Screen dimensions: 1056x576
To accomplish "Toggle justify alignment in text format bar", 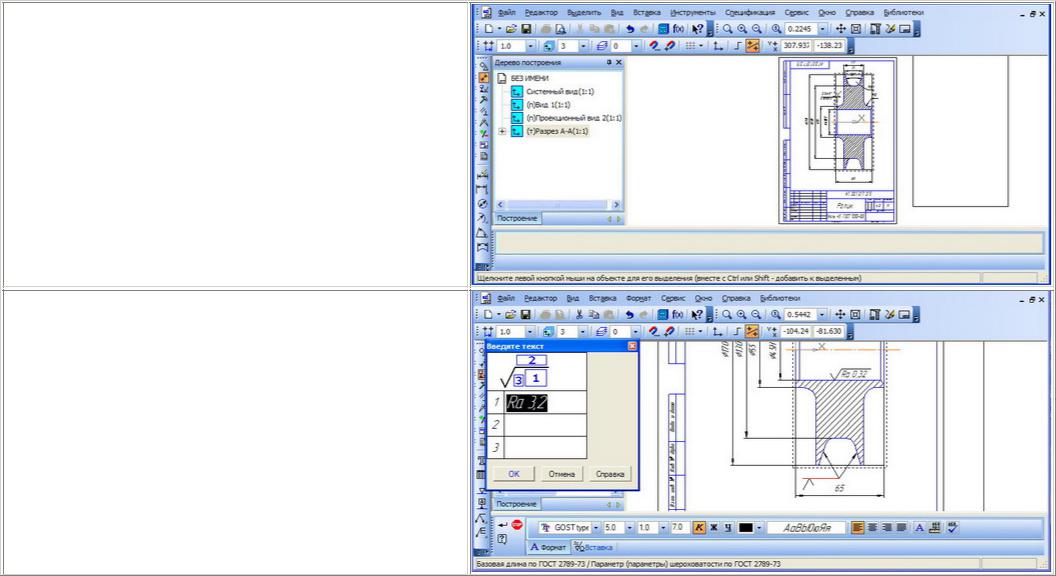I will [902, 527].
